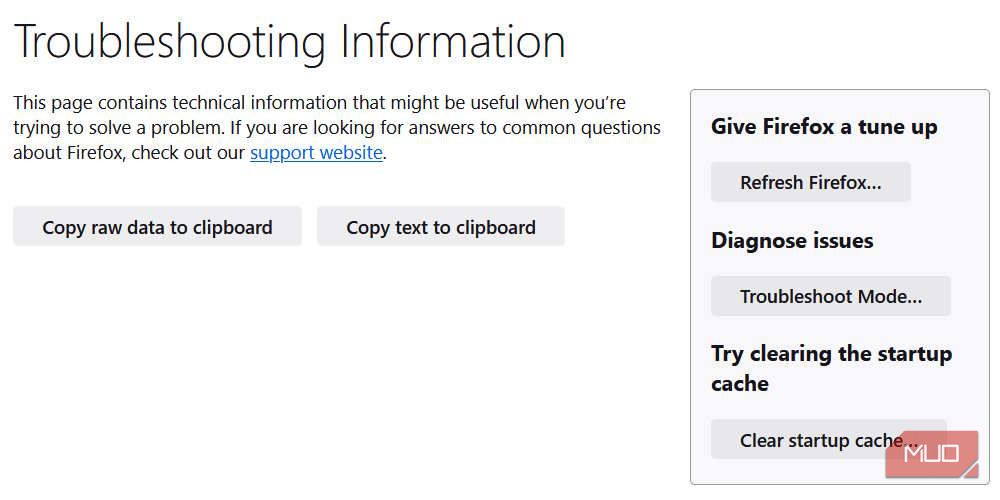Image resolution: width=1000 pixels, height=500 pixels.
Task: Click the "Diagnose issues" heading
Action: click(x=792, y=241)
